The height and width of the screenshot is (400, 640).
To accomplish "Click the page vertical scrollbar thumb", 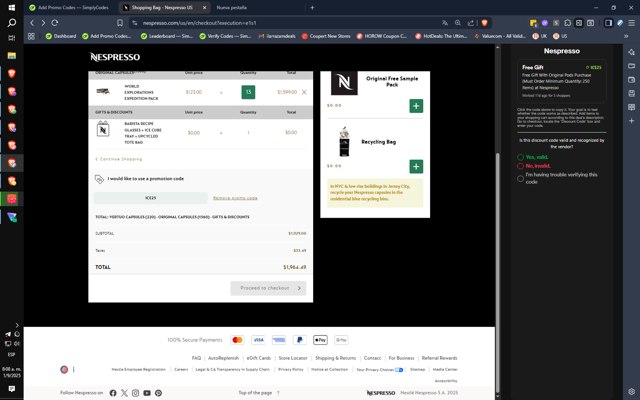I will (x=498, y=271).
